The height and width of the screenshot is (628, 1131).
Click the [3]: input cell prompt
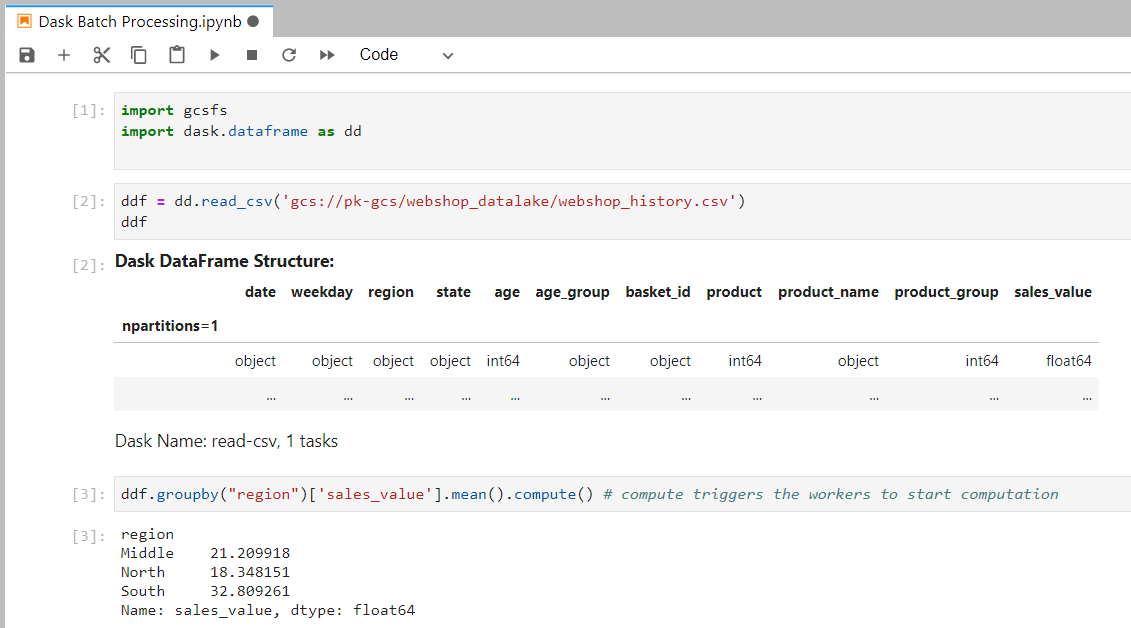tap(89, 495)
